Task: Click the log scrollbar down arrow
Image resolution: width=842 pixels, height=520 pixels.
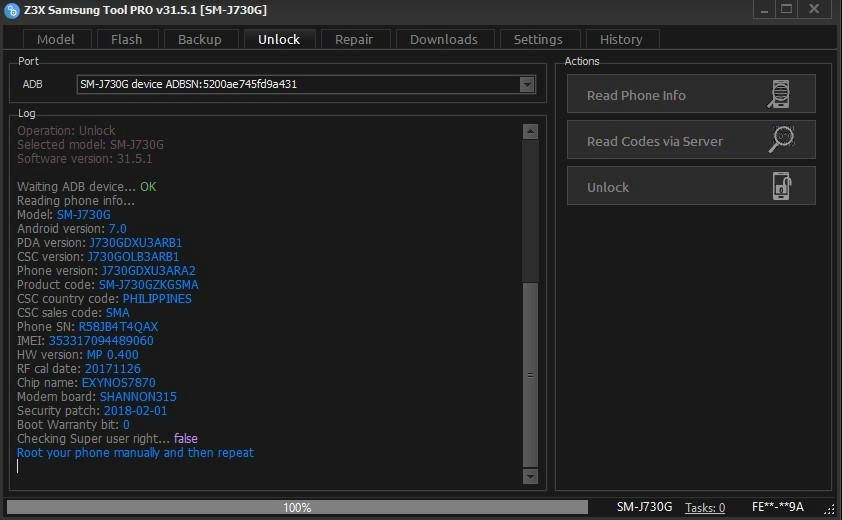Action: click(530, 476)
